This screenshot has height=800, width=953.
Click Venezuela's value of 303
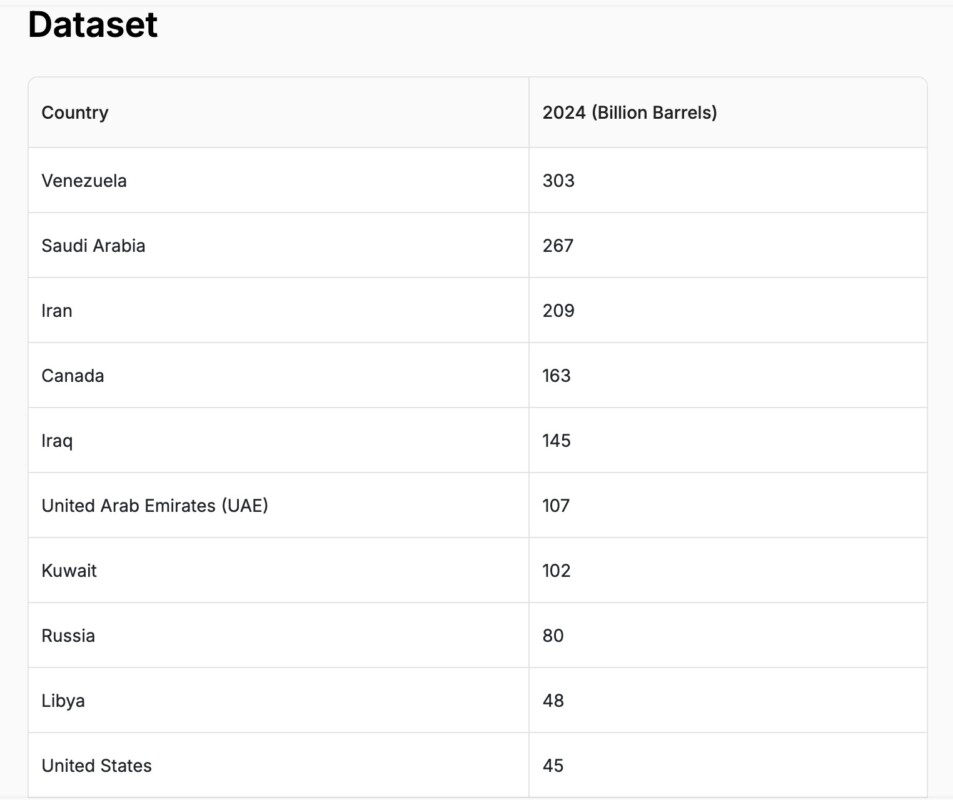[x=558, y=181]
